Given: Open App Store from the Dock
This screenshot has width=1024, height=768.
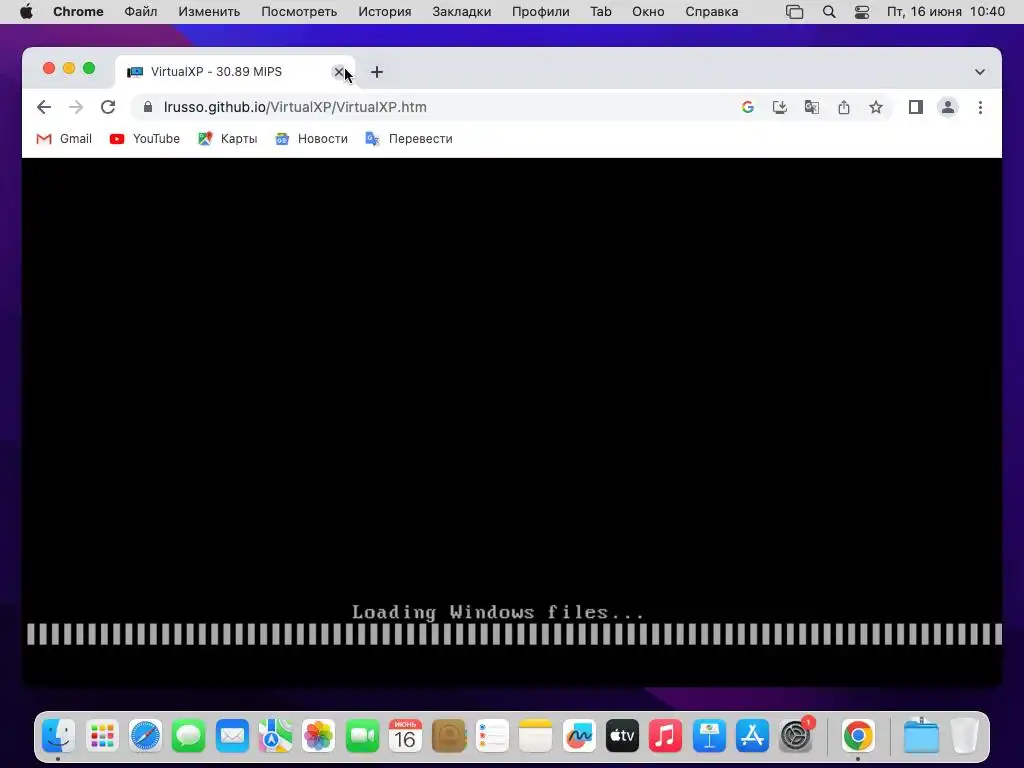Looking at the screenshot, I should (752, 736).
